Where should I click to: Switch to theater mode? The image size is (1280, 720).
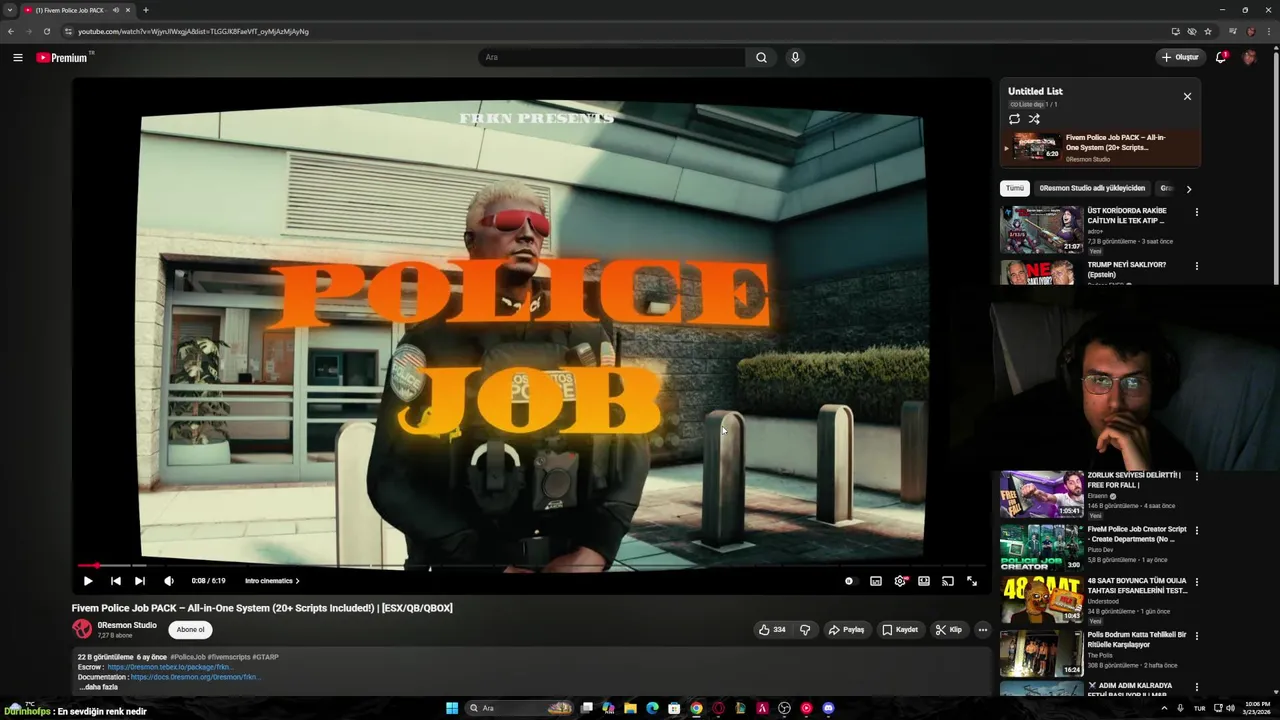pyautogui.click(x=924, y=581)
